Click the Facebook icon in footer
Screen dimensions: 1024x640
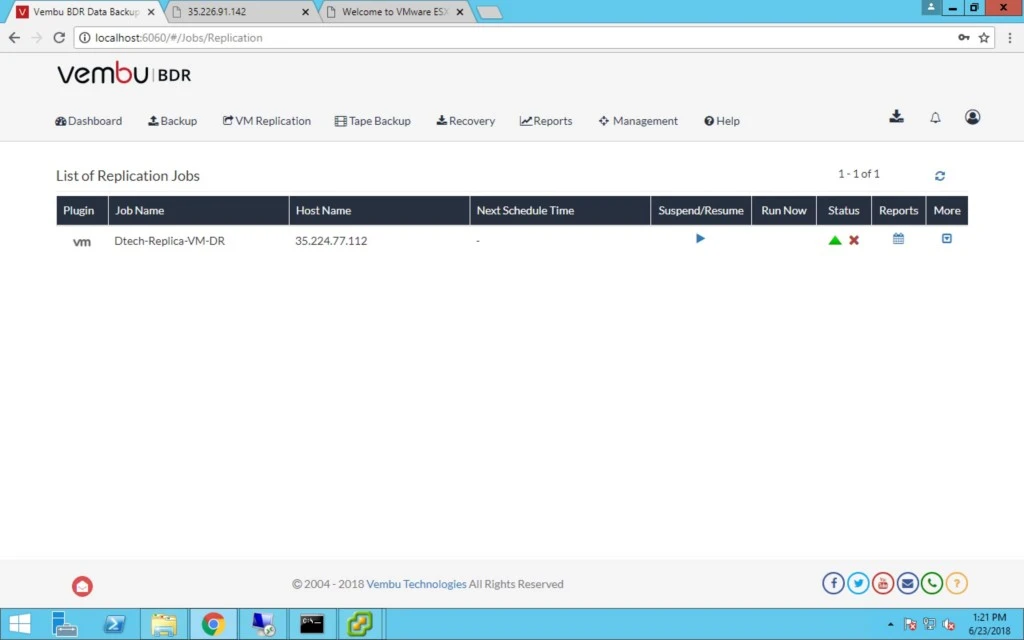point(833,583)
